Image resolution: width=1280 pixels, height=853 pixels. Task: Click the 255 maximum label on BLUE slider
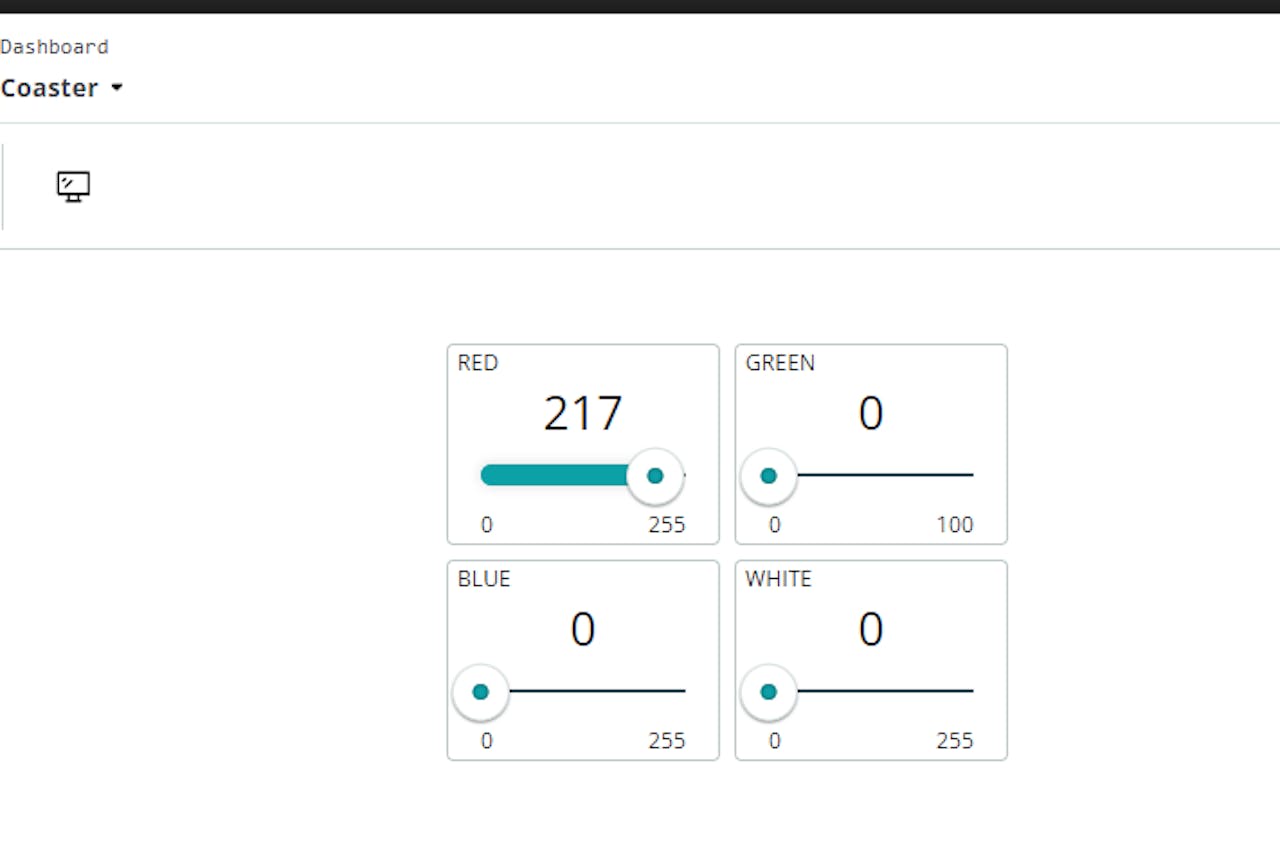click(x=667, y=741)
